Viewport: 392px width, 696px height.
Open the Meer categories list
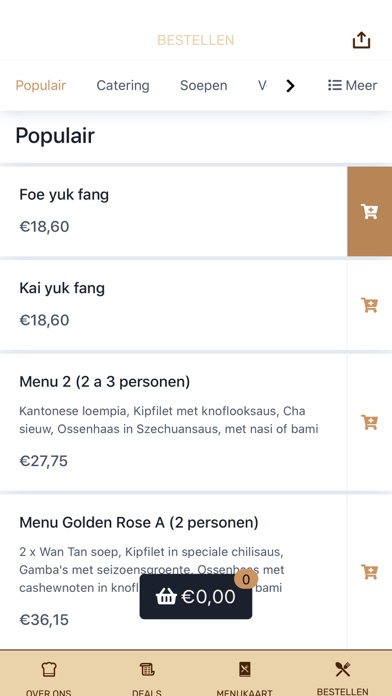click(x=352, y=85)
